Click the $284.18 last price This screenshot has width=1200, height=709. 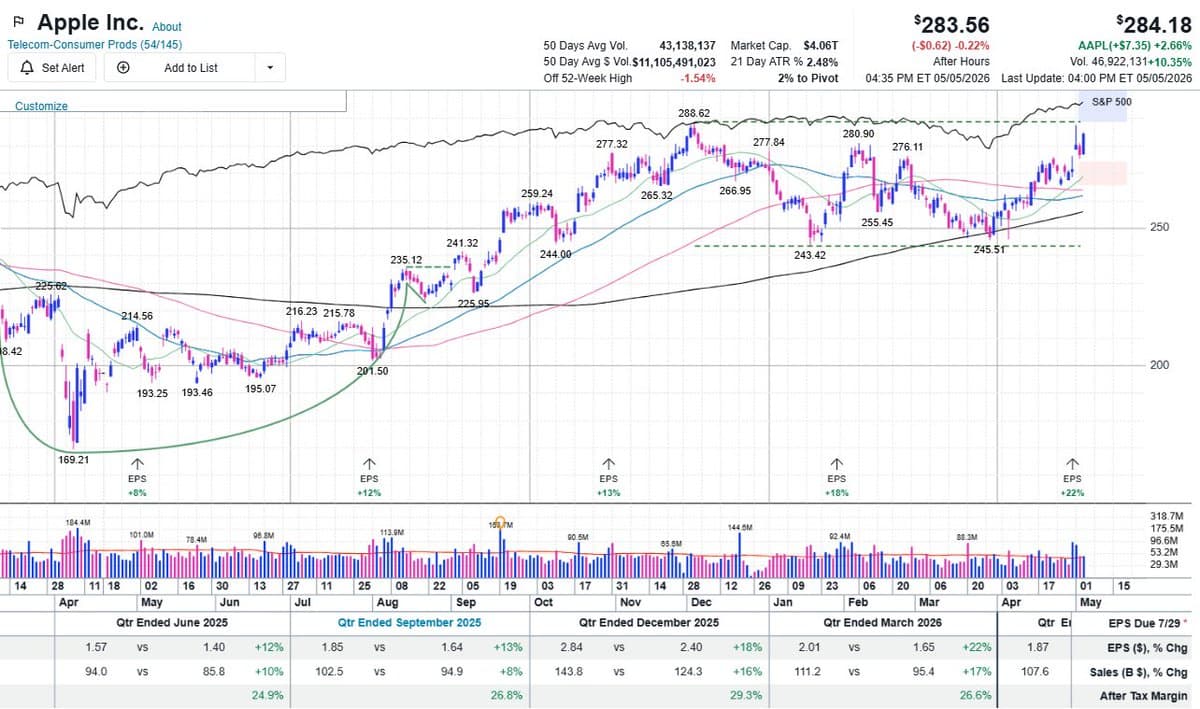1154,24
